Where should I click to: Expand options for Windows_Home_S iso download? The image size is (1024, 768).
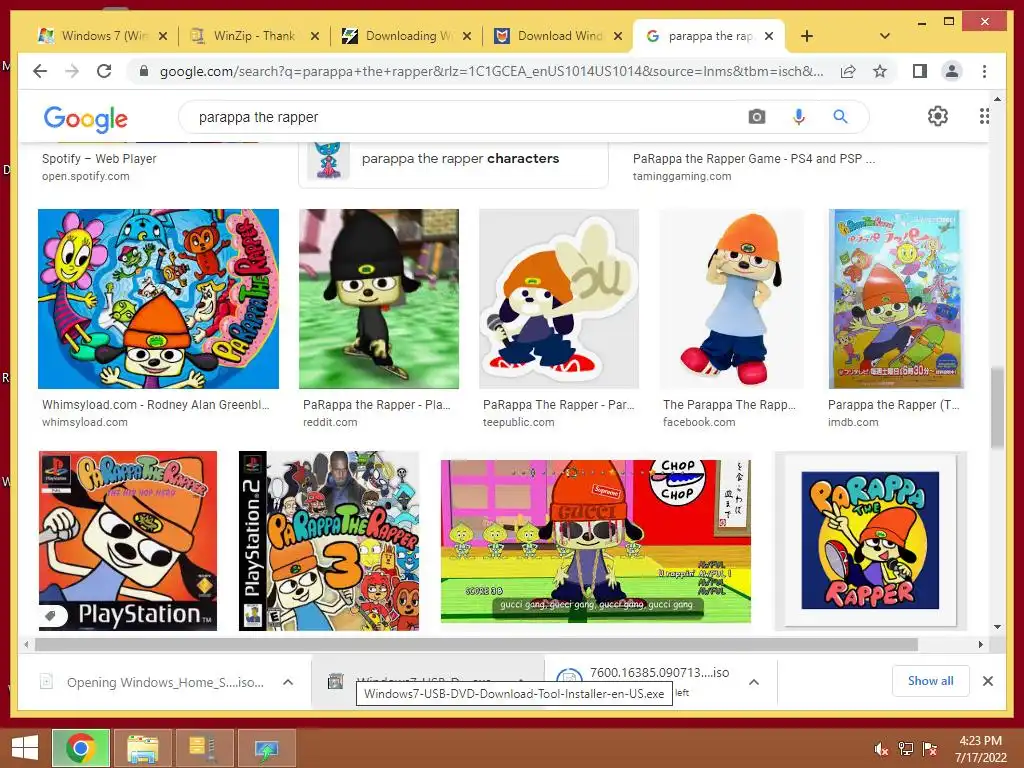[287, 682]
